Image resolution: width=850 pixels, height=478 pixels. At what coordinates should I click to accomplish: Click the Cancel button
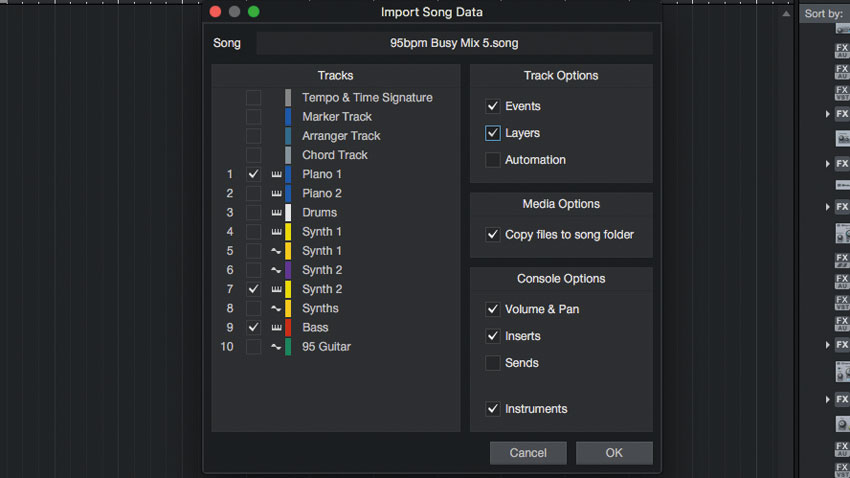click(x=528, y=453)
